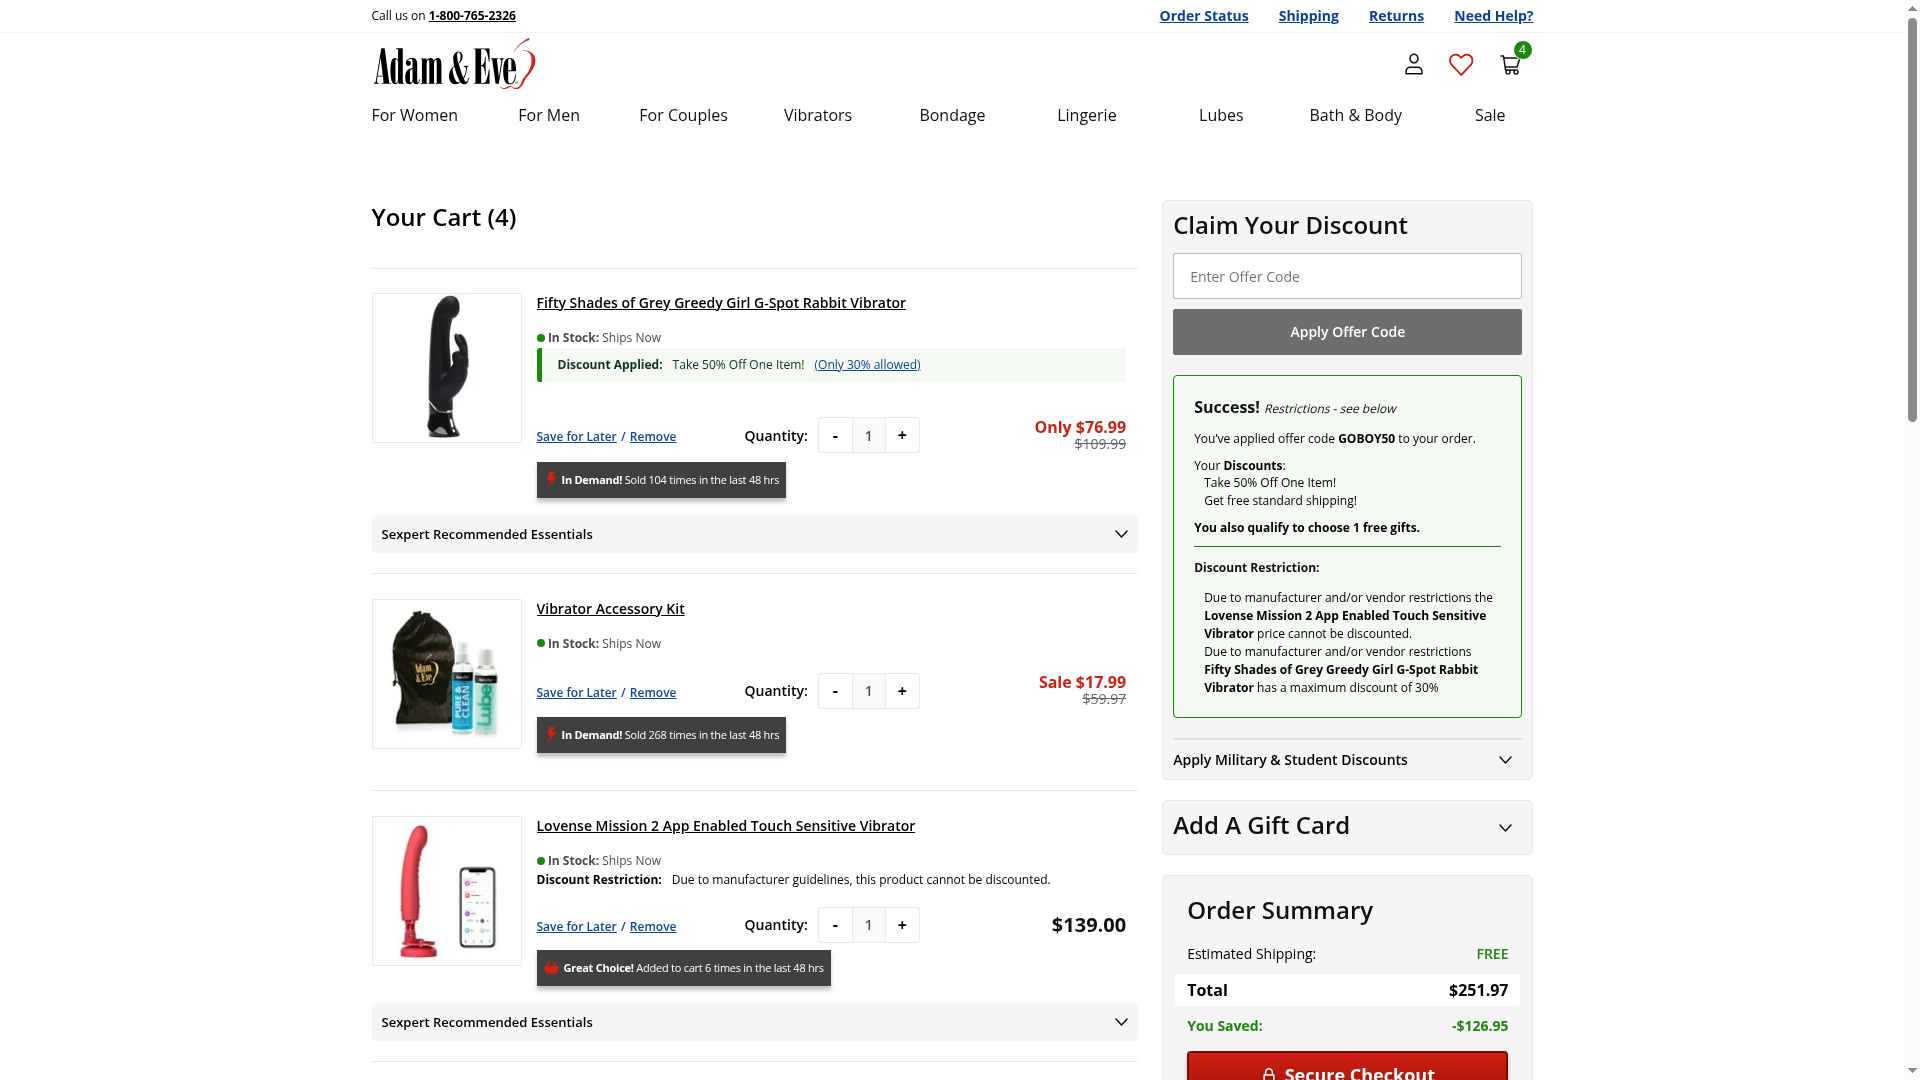Click the Adam & Eve logo
This screenshot has height=1080, width=1920.
coord(454,64)
